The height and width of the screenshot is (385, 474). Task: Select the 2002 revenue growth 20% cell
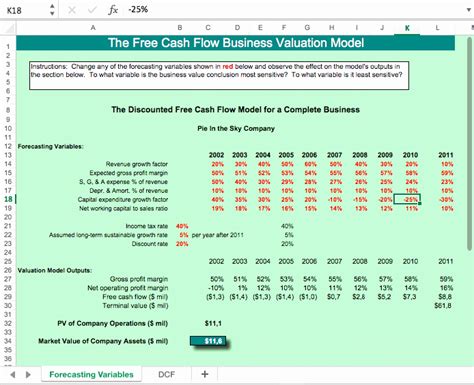click(x=217, y=164)
